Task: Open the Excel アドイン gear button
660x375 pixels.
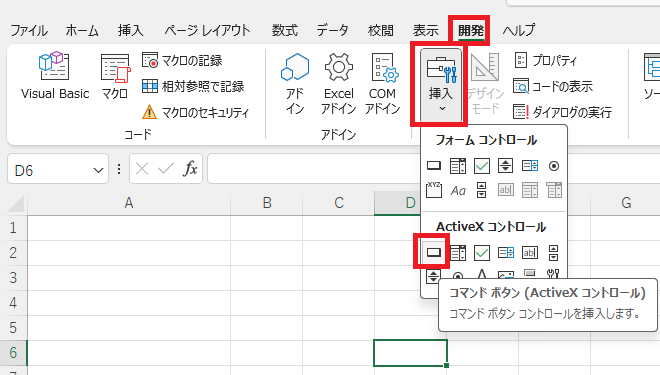Action: coord(338,83)
